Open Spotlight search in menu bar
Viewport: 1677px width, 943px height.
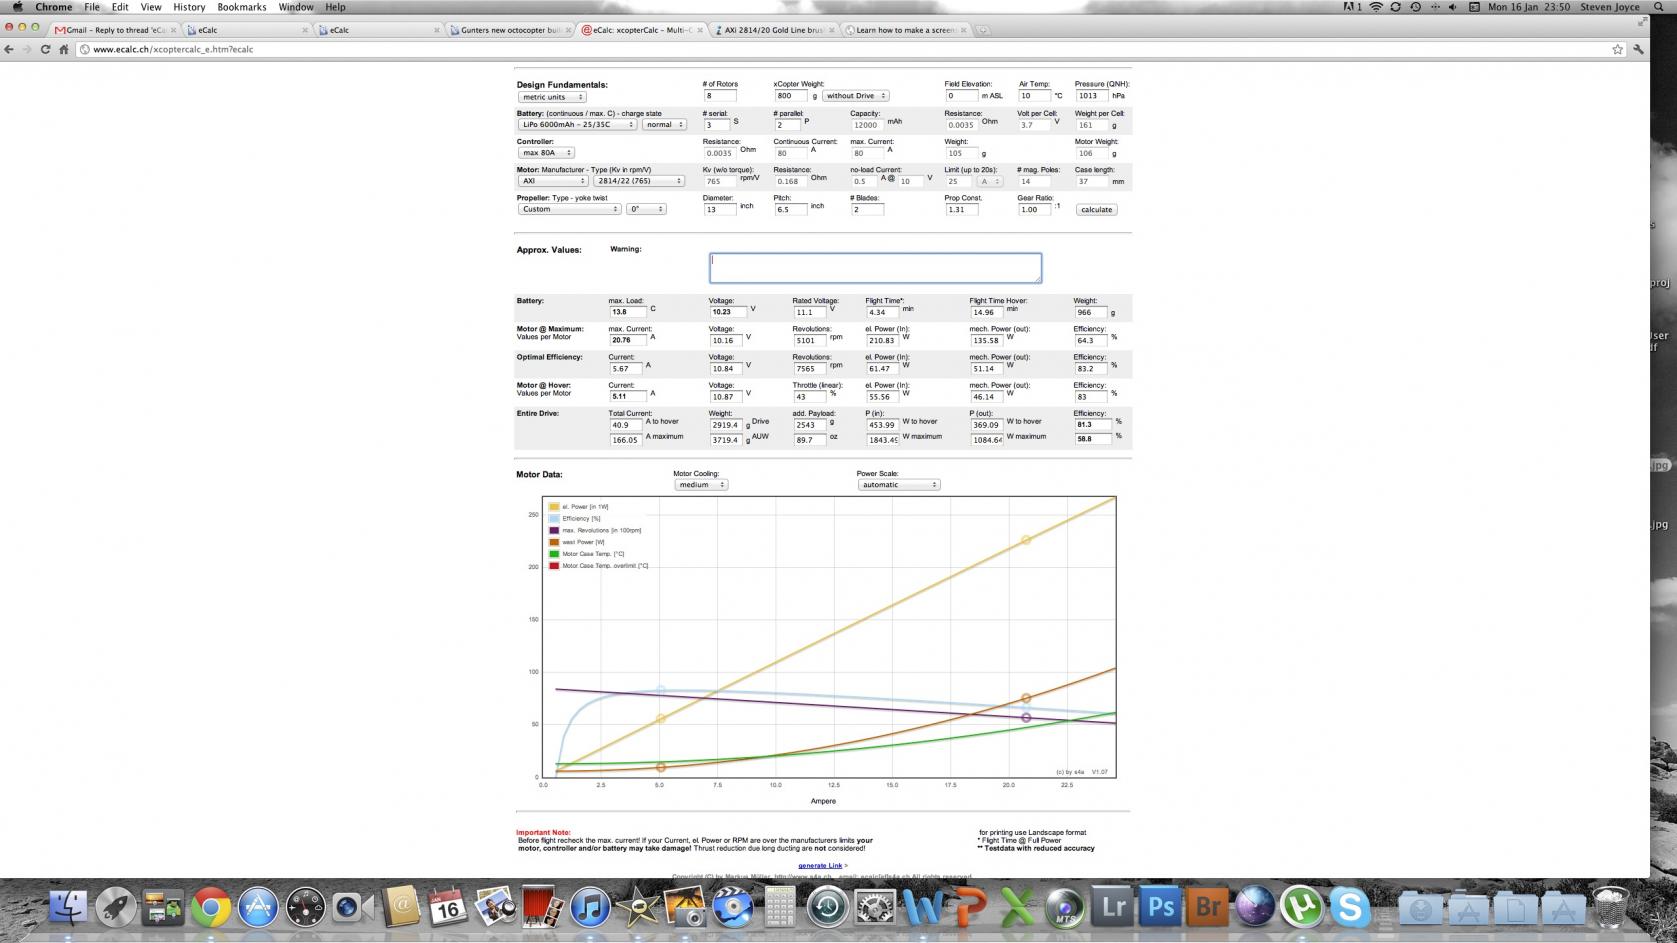1659,7
